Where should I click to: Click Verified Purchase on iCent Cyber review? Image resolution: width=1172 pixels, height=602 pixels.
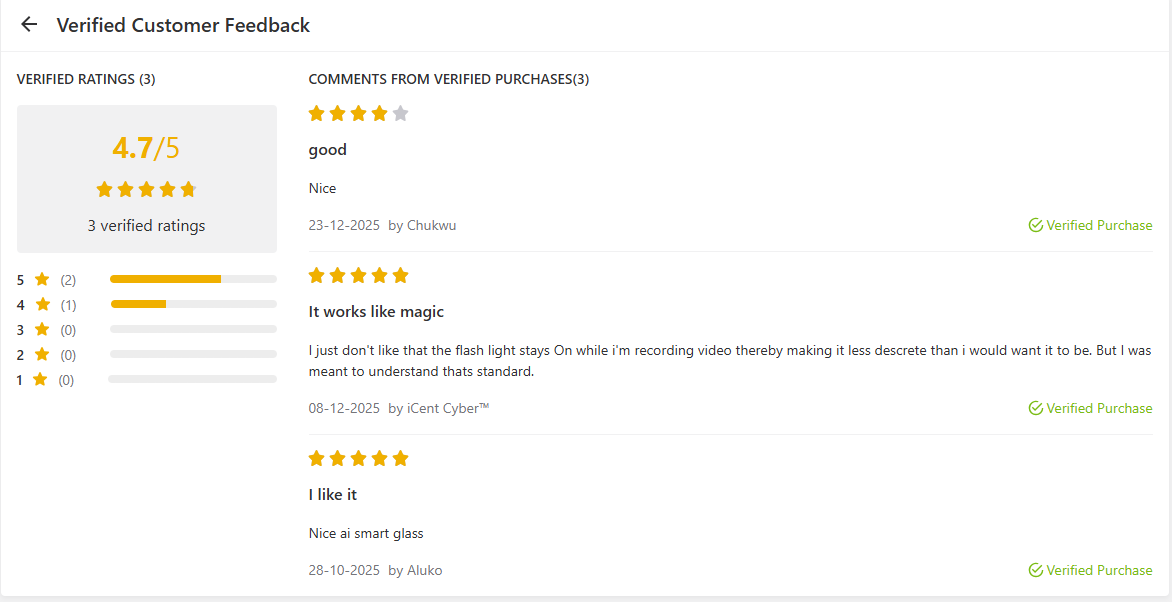pos(1099,409)
